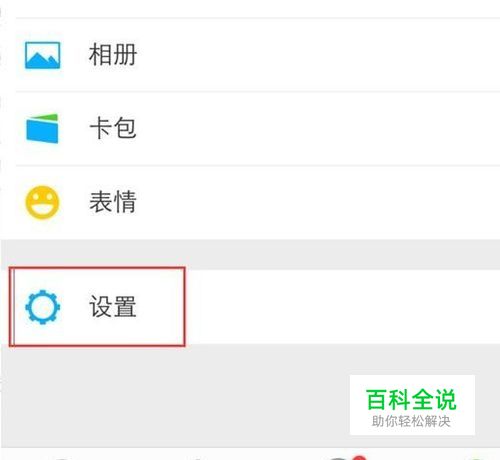500x460 pixels.
Task: Select the 表情 label
Action: (113, 202)
